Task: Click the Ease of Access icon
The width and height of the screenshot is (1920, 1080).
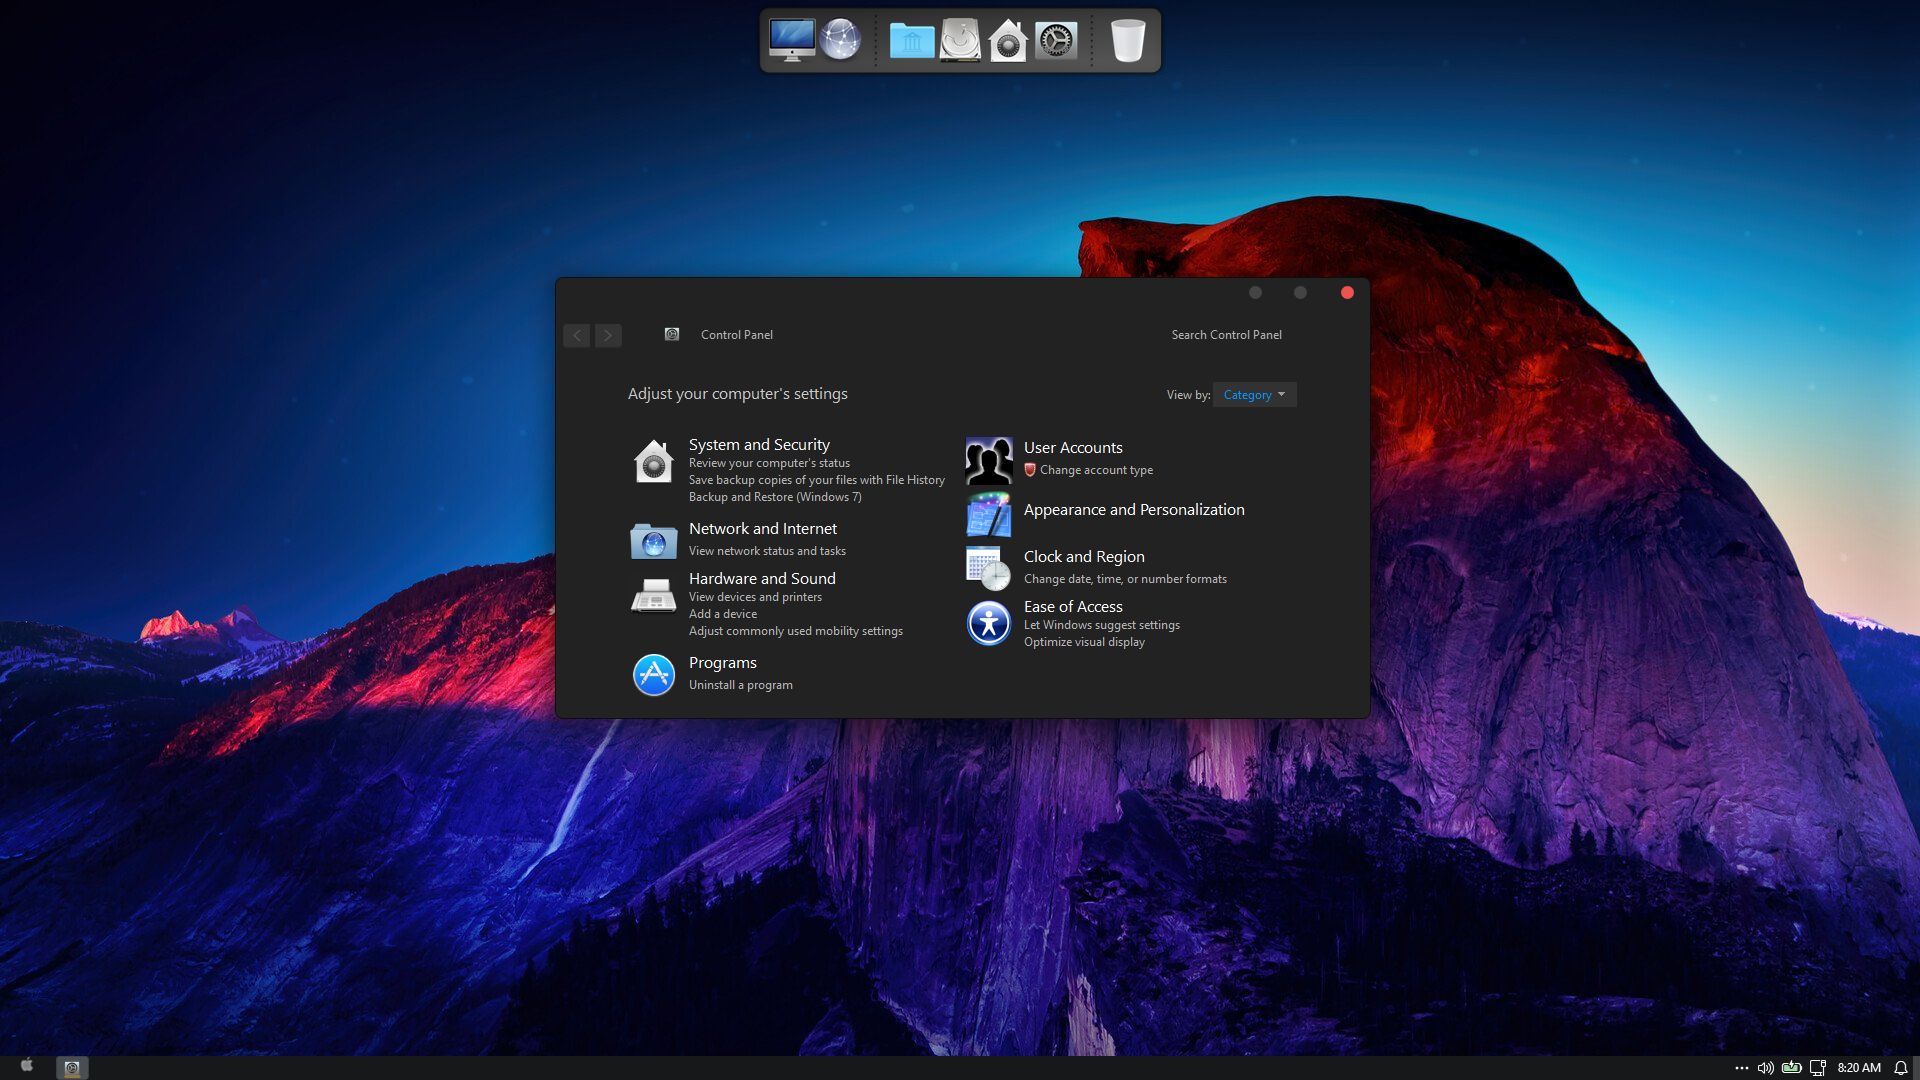Action: [988, 623]
